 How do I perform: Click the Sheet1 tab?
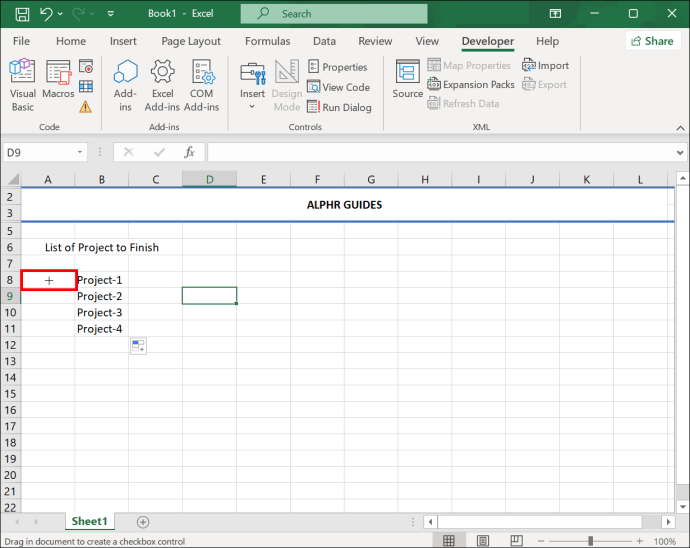point(90,521)
